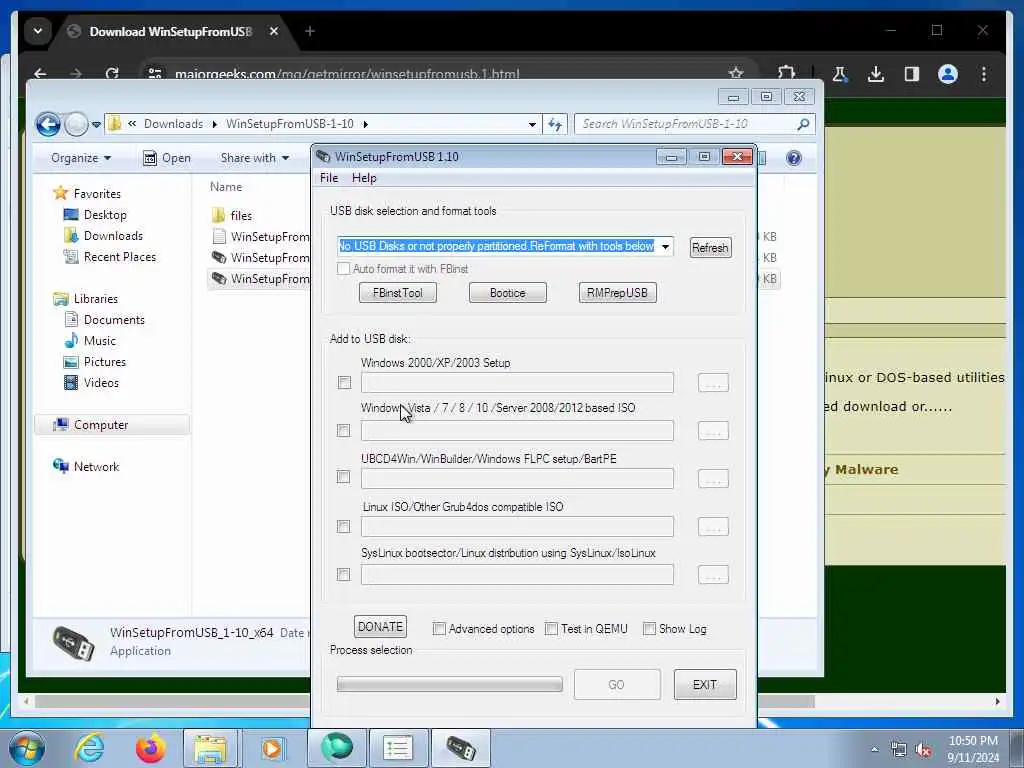
Task: Open Help menu in WinSetupFromUSB
Action: 364,178
